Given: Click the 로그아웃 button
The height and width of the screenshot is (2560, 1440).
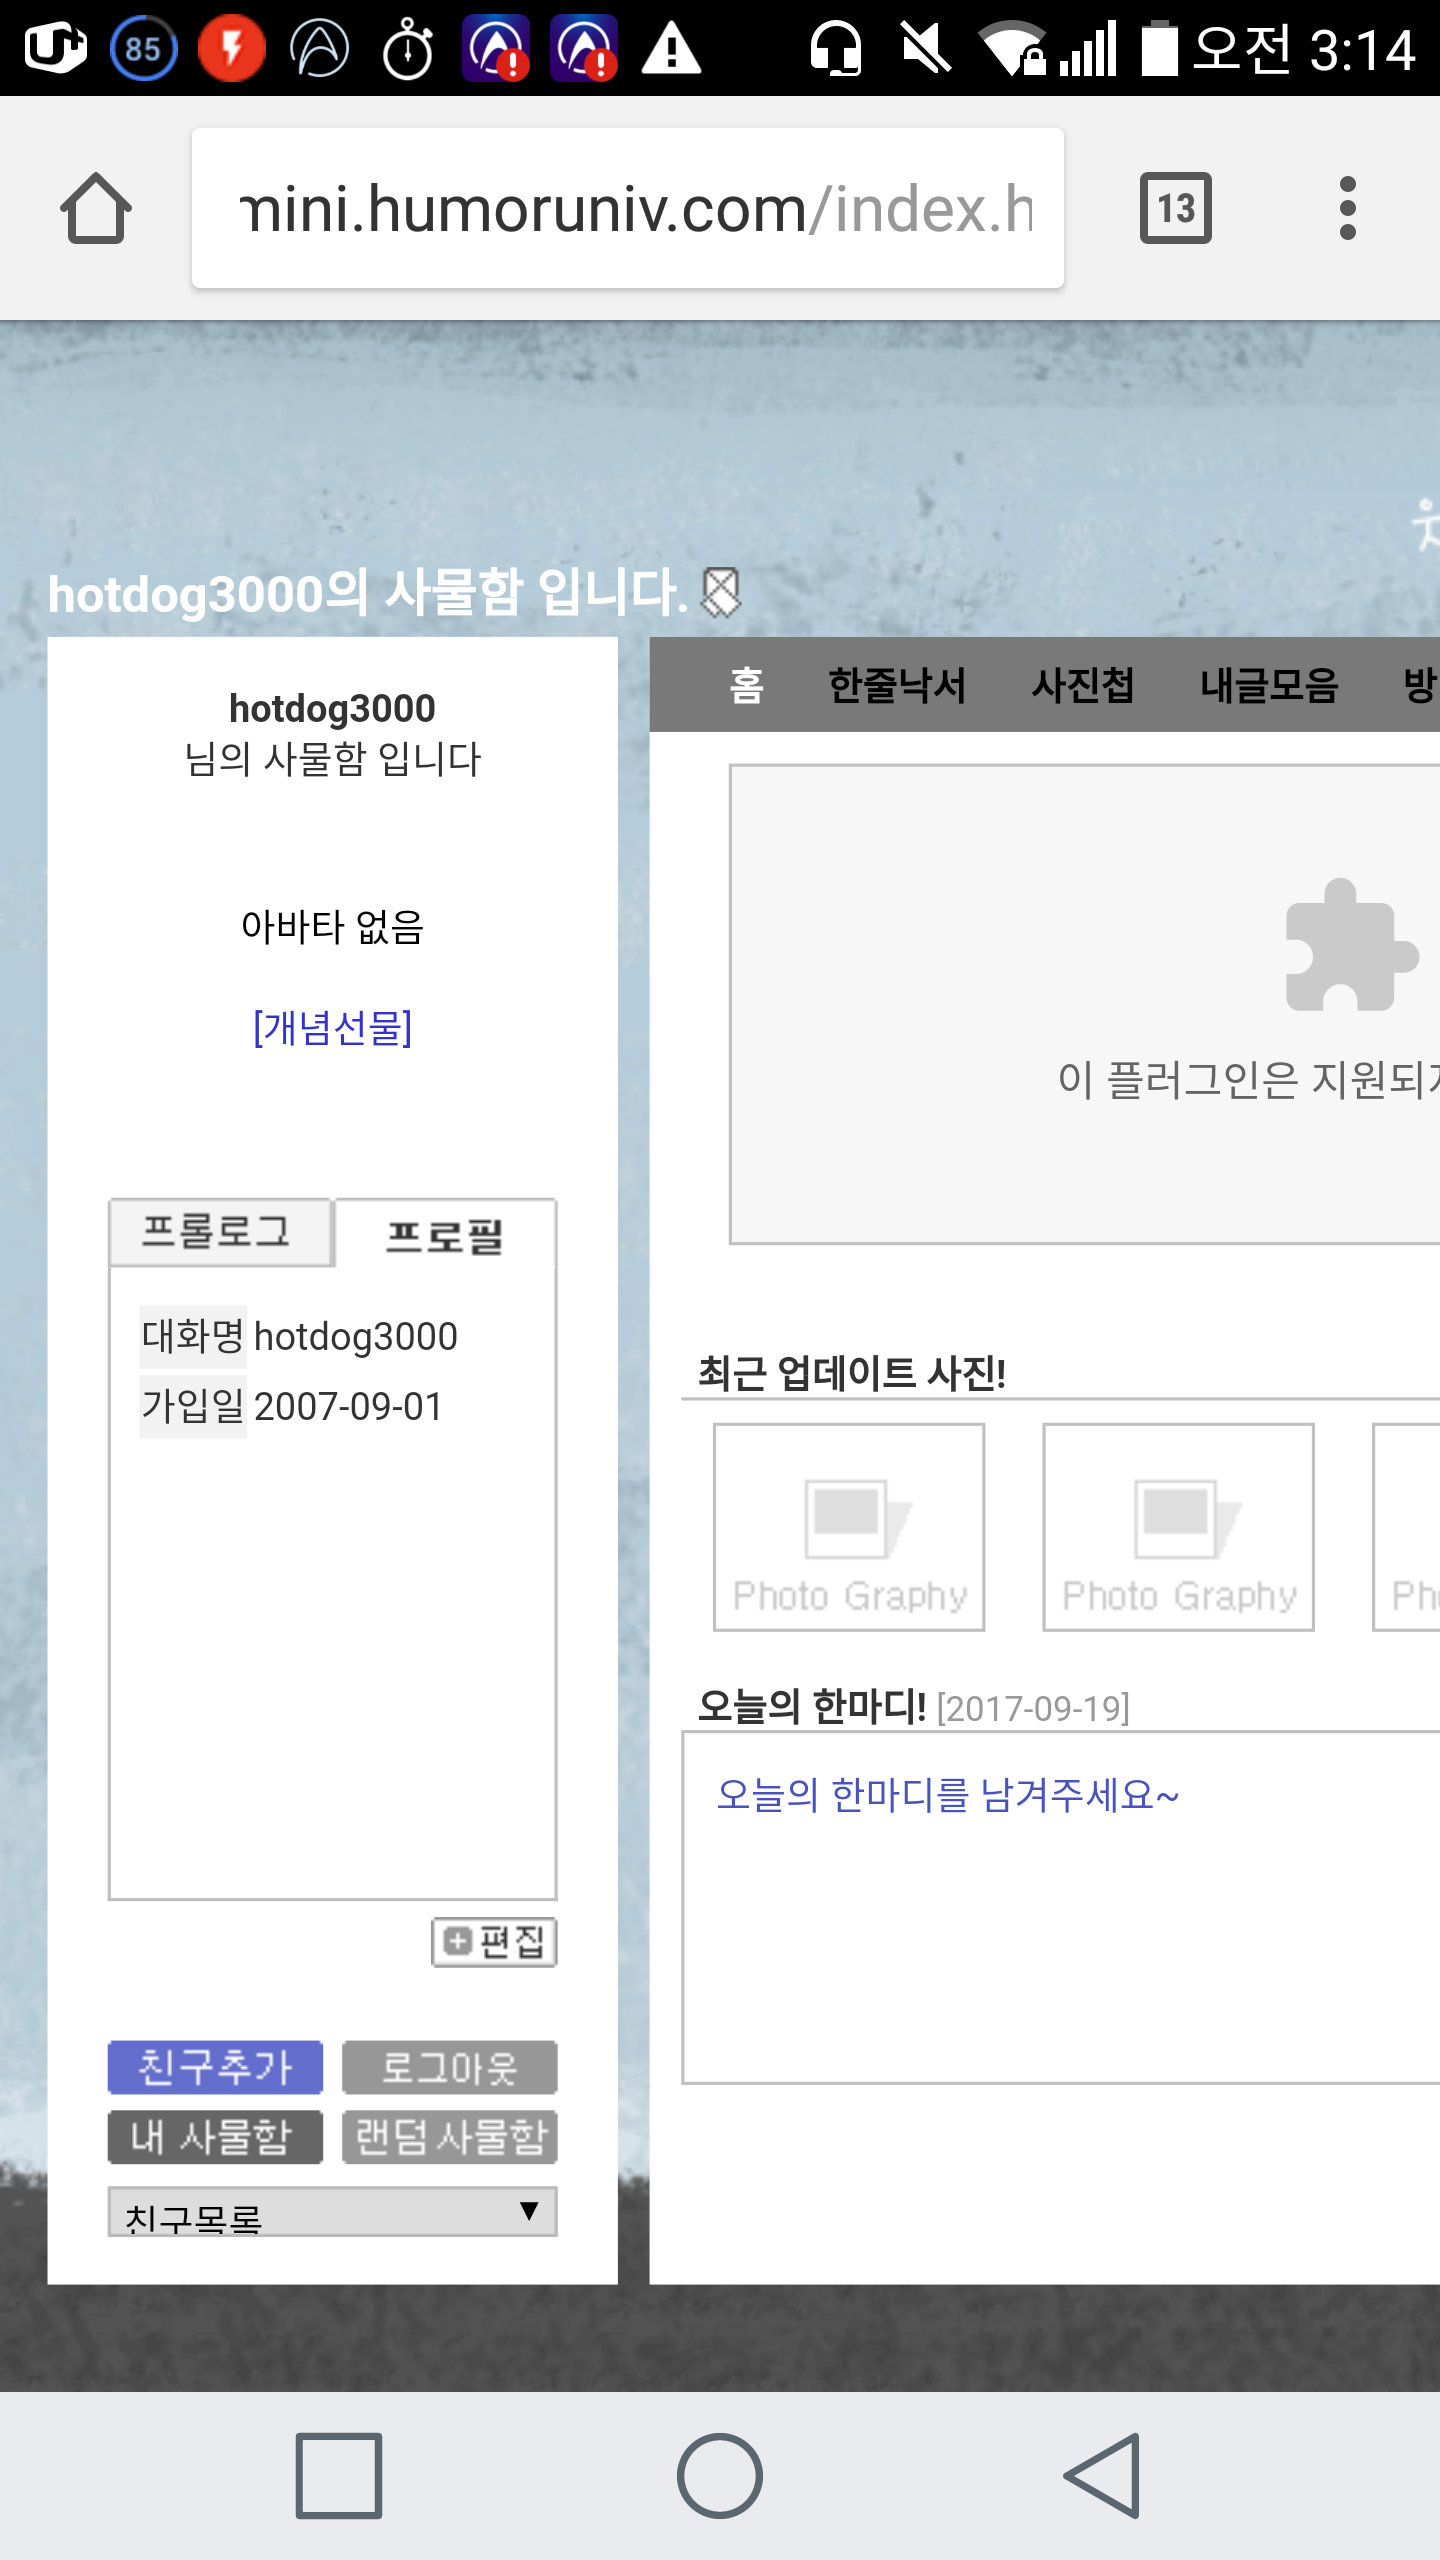Looking at the screenshot, I should (x=449, y=2067).
